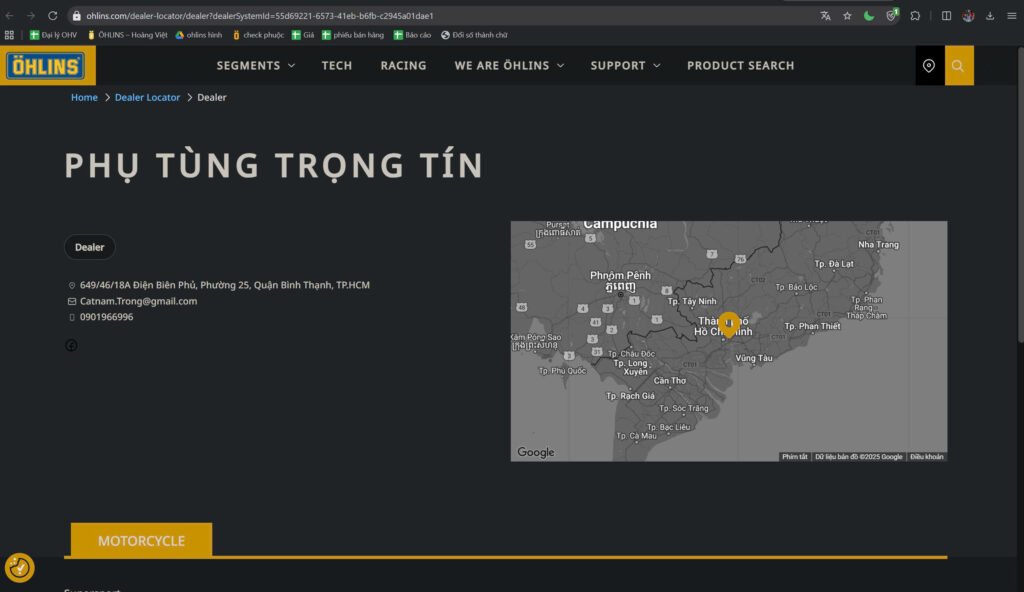View site information via the lock icon
The width and height of the screenshot is (1024, 592).
[76, 16]
